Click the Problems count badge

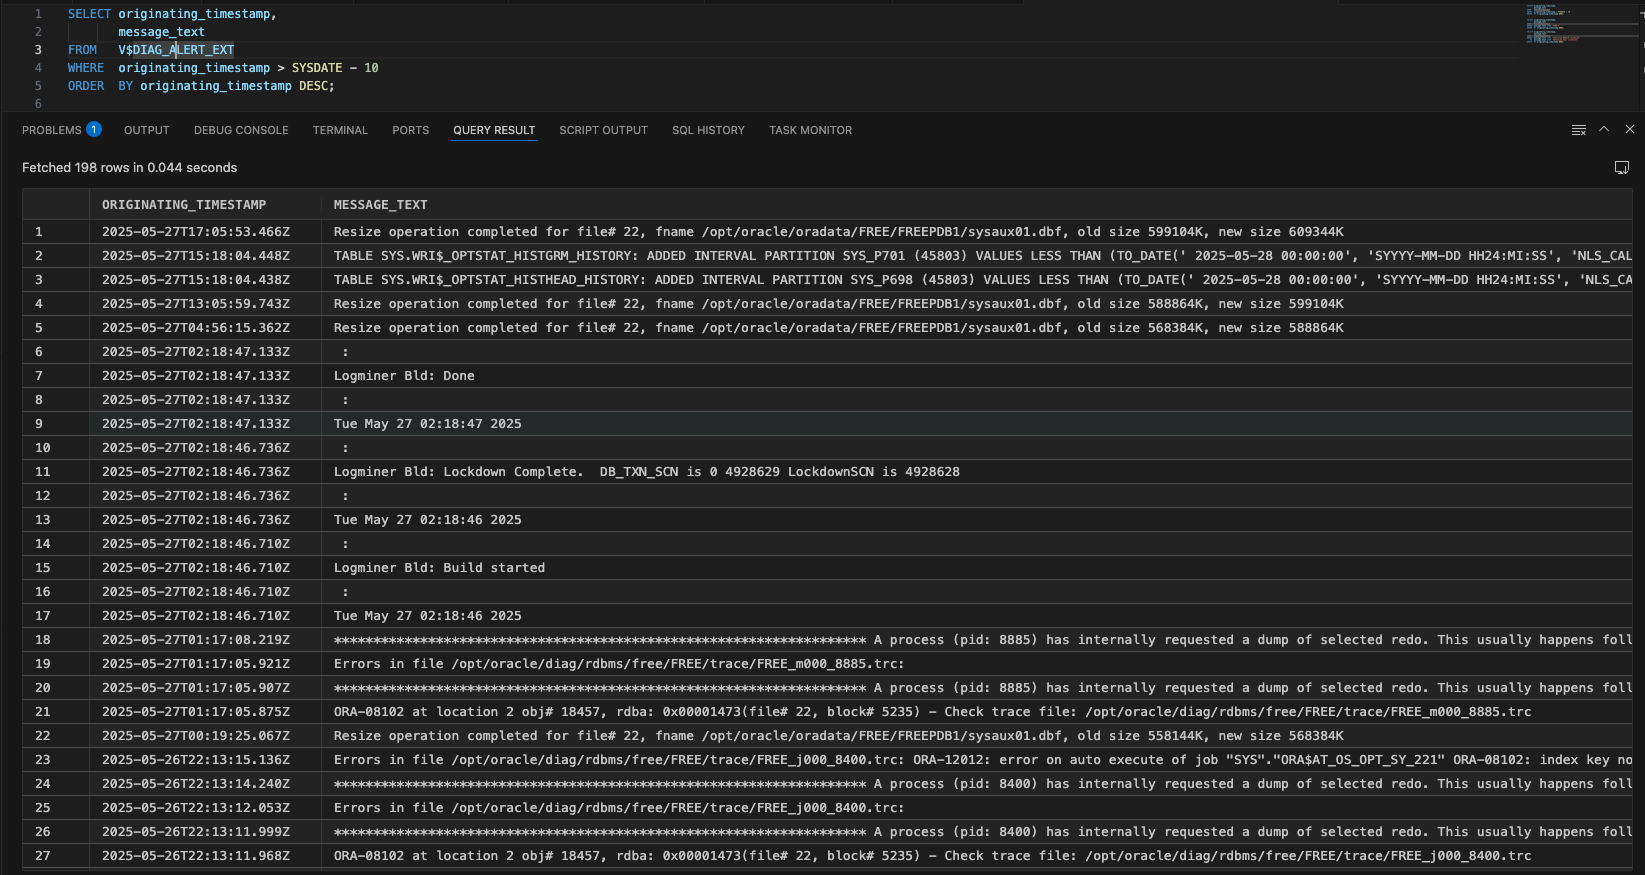coord(94,130)
